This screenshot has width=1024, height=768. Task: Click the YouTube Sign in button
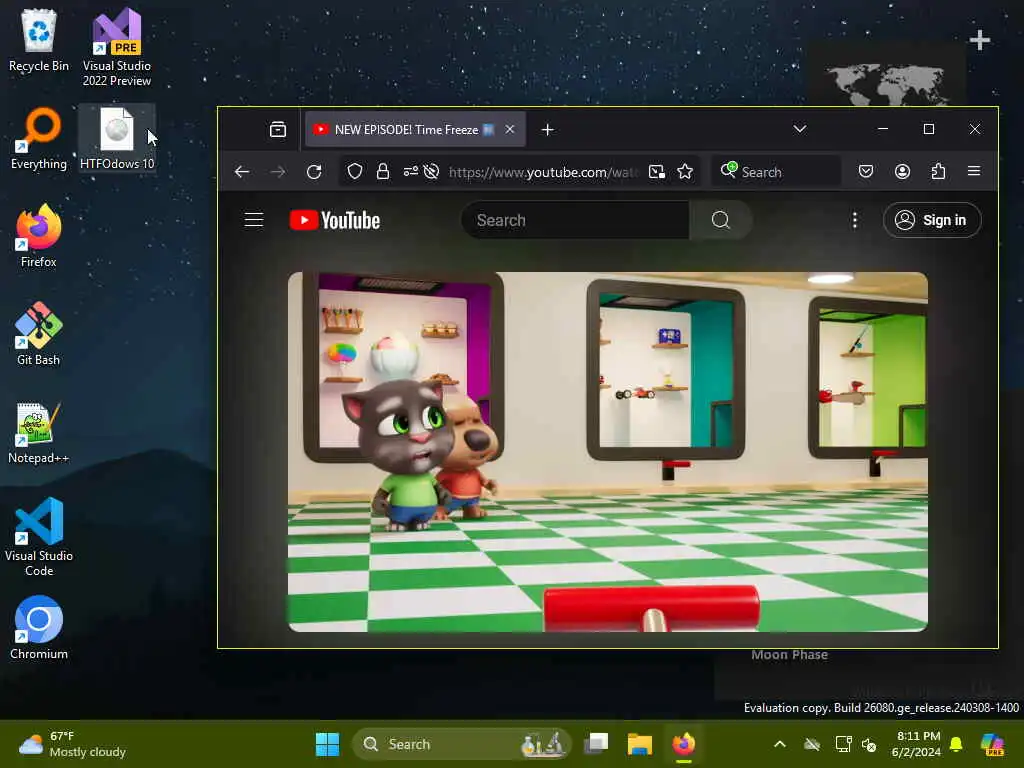point(932,220)
